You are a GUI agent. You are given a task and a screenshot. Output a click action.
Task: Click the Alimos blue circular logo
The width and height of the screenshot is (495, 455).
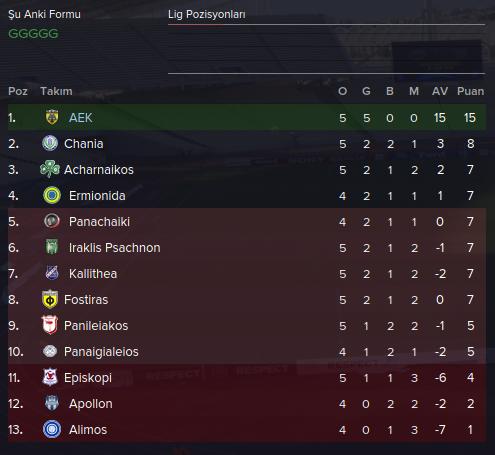pyautogui.click(x=52, y=429)
